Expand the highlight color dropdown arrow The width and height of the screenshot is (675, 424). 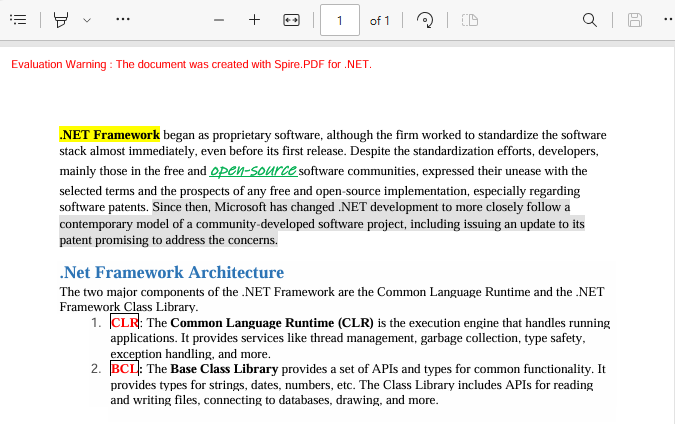[87, 20]
